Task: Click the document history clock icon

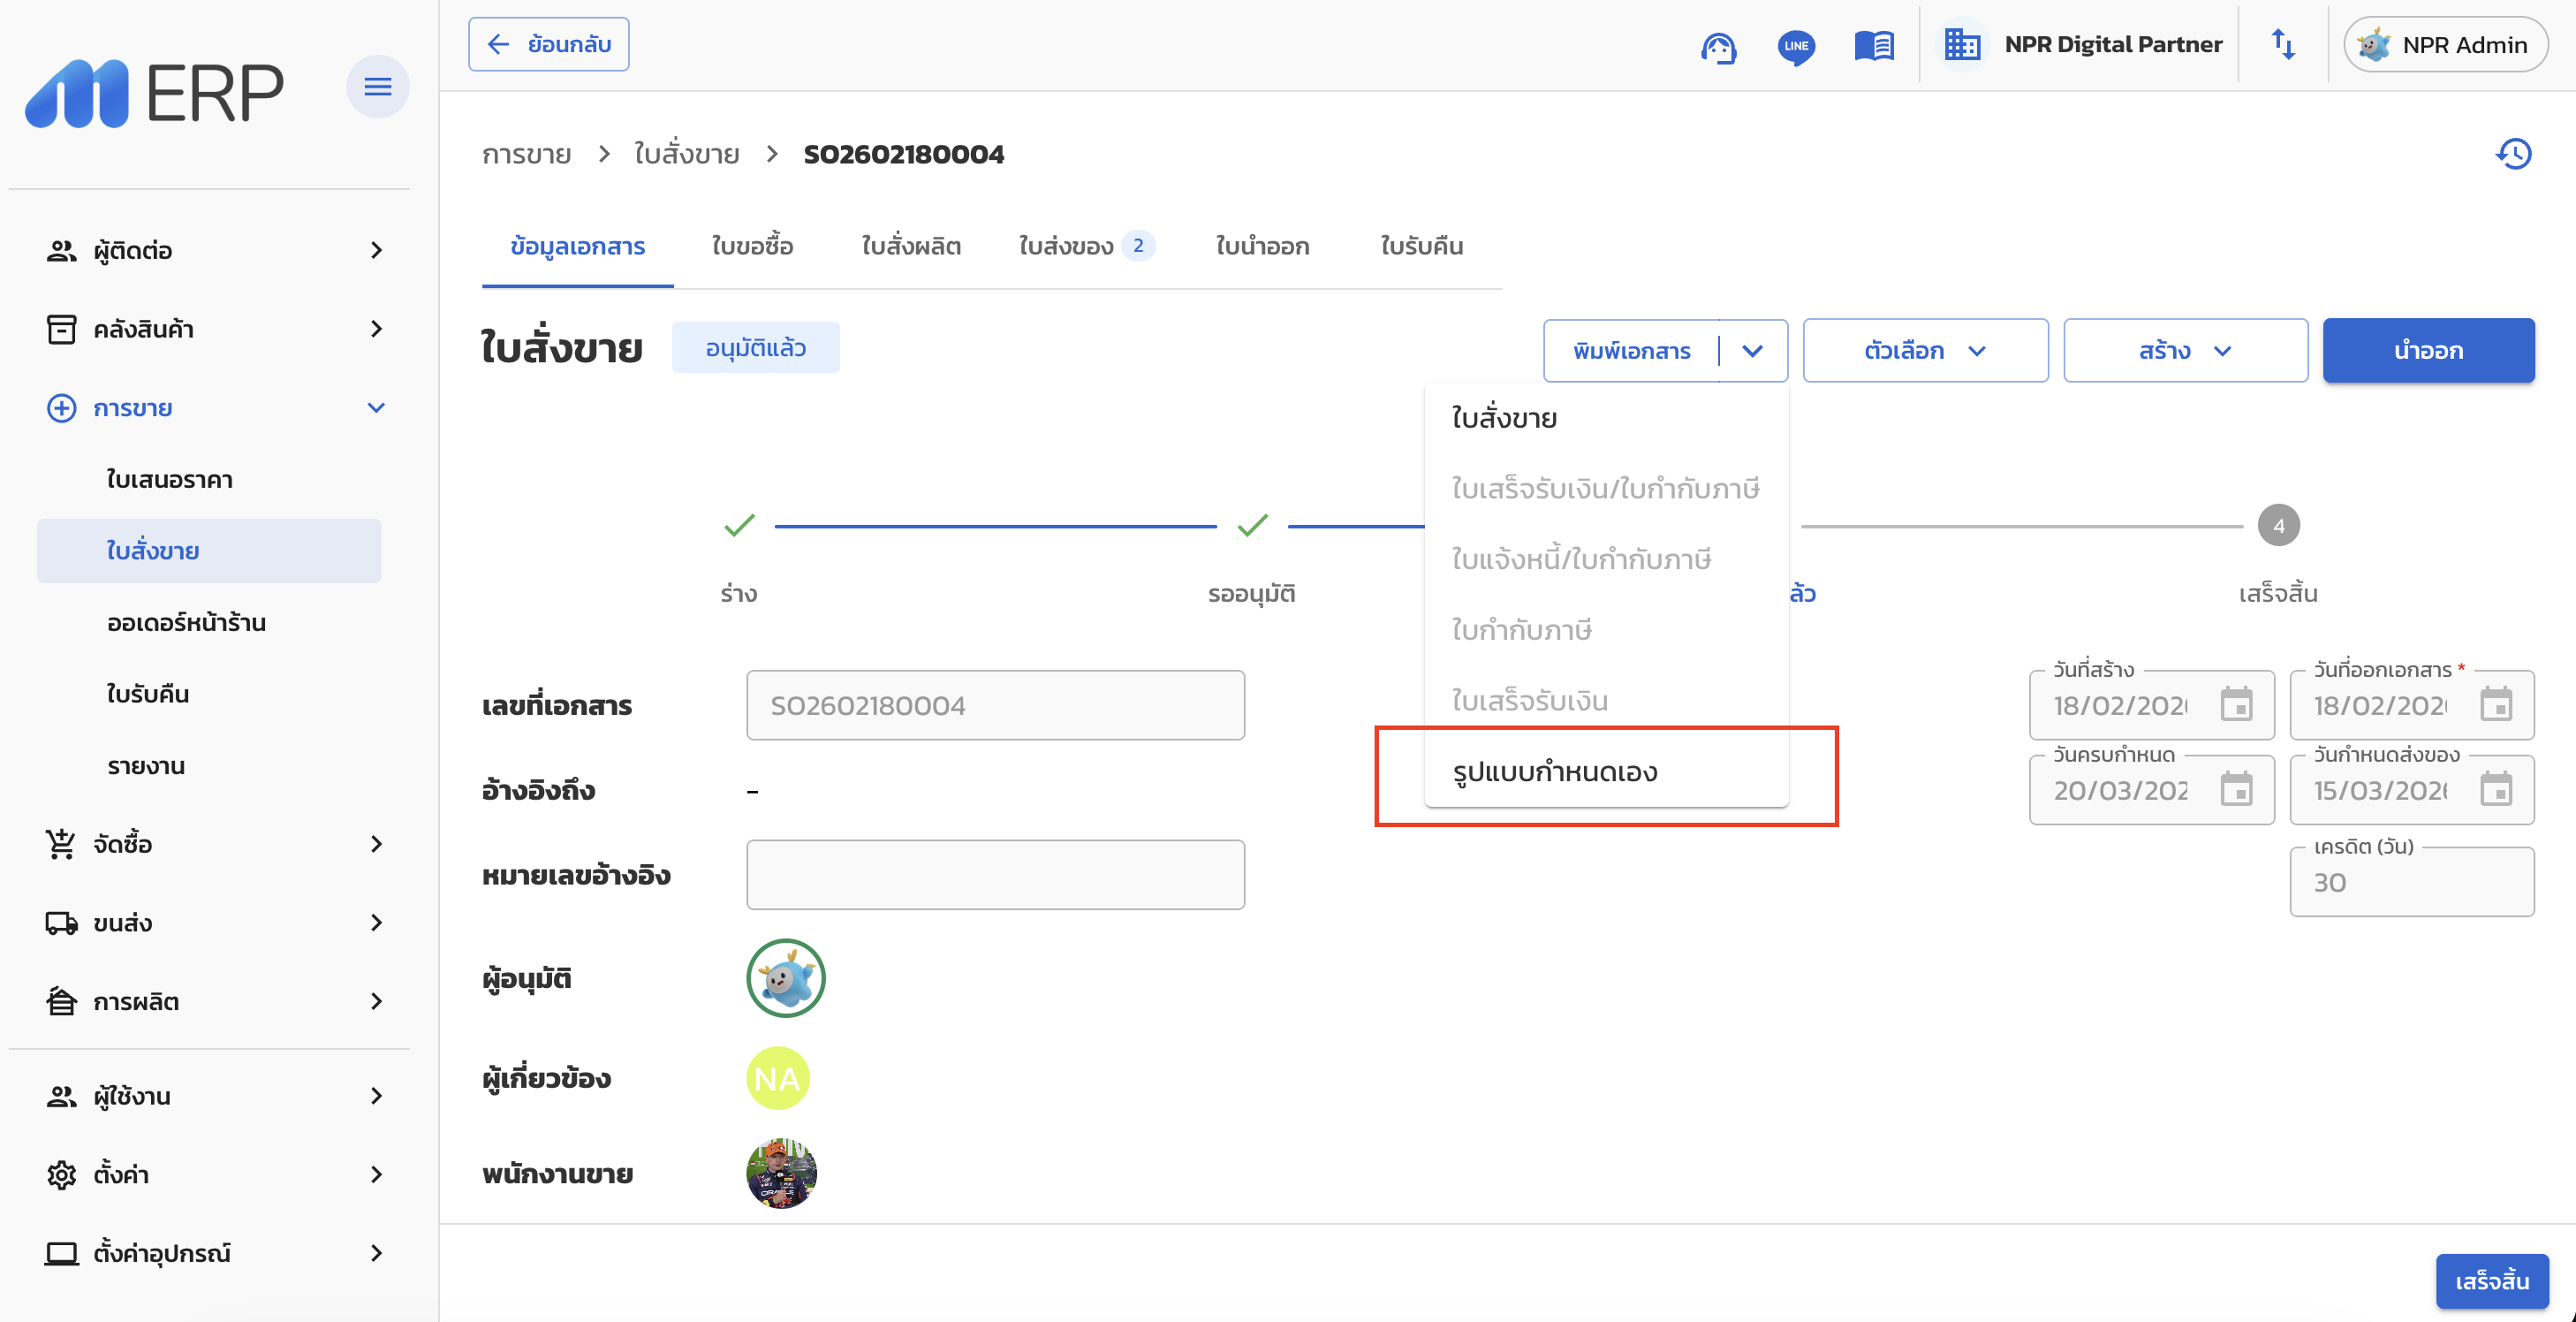Action: [x=2513, y=154]
